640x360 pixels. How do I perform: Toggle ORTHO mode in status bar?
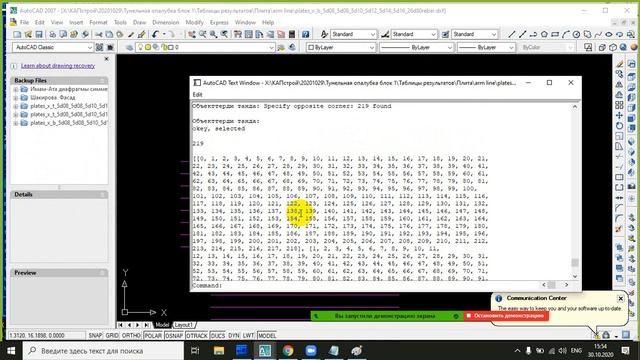tap(131, 336)
